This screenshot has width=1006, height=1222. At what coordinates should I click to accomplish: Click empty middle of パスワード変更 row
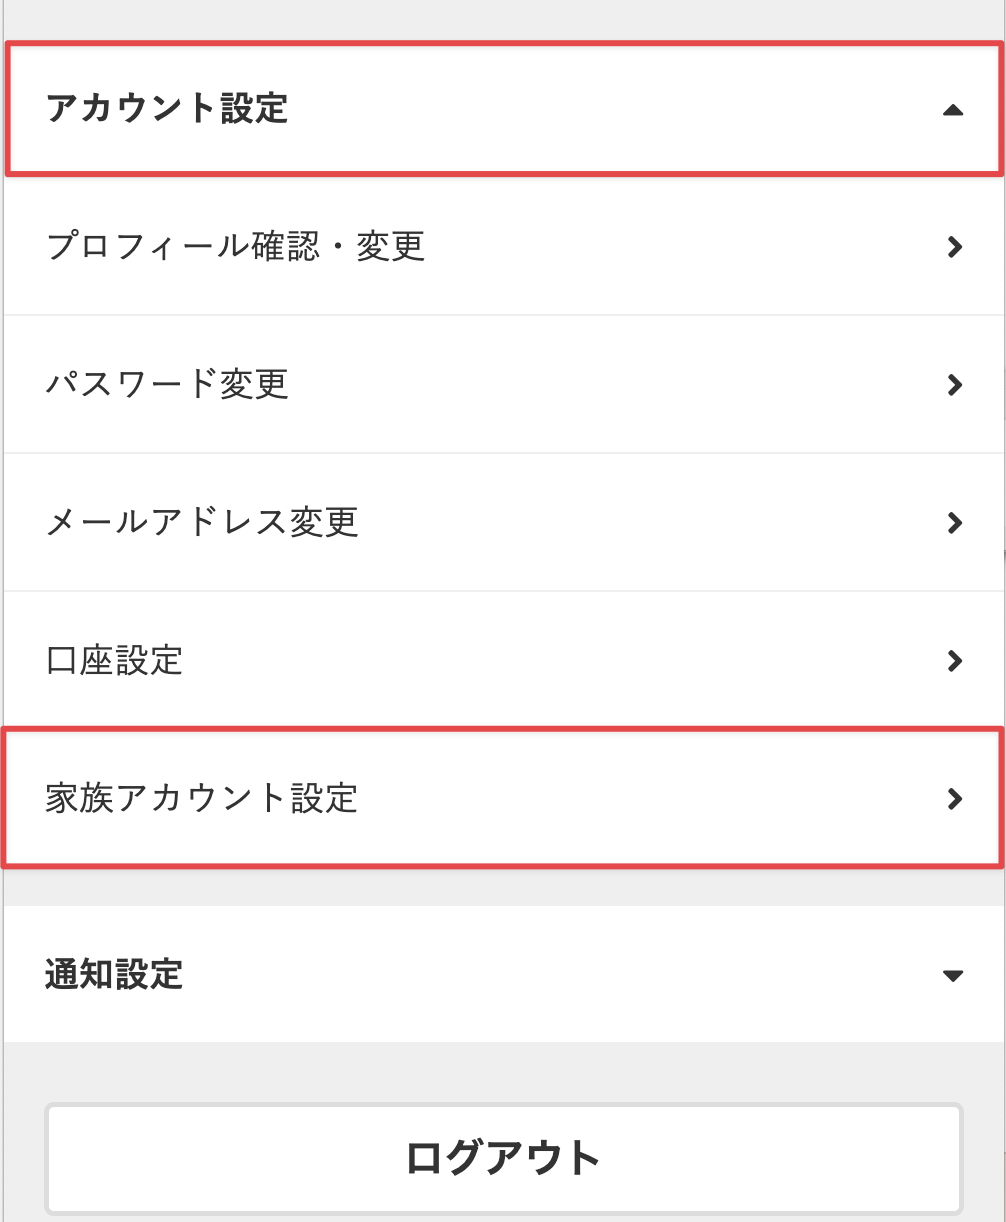[x=600, y=385]
